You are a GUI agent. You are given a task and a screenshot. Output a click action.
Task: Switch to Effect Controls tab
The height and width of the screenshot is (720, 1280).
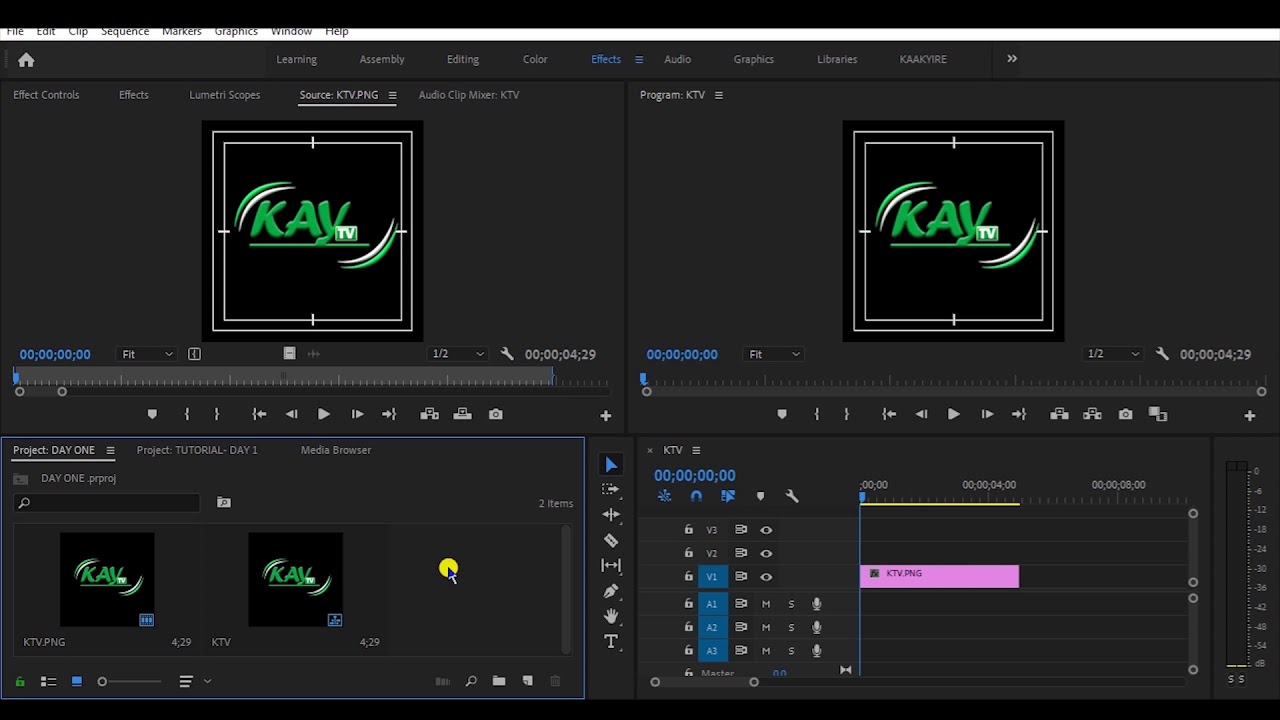(x=46, y=95)
